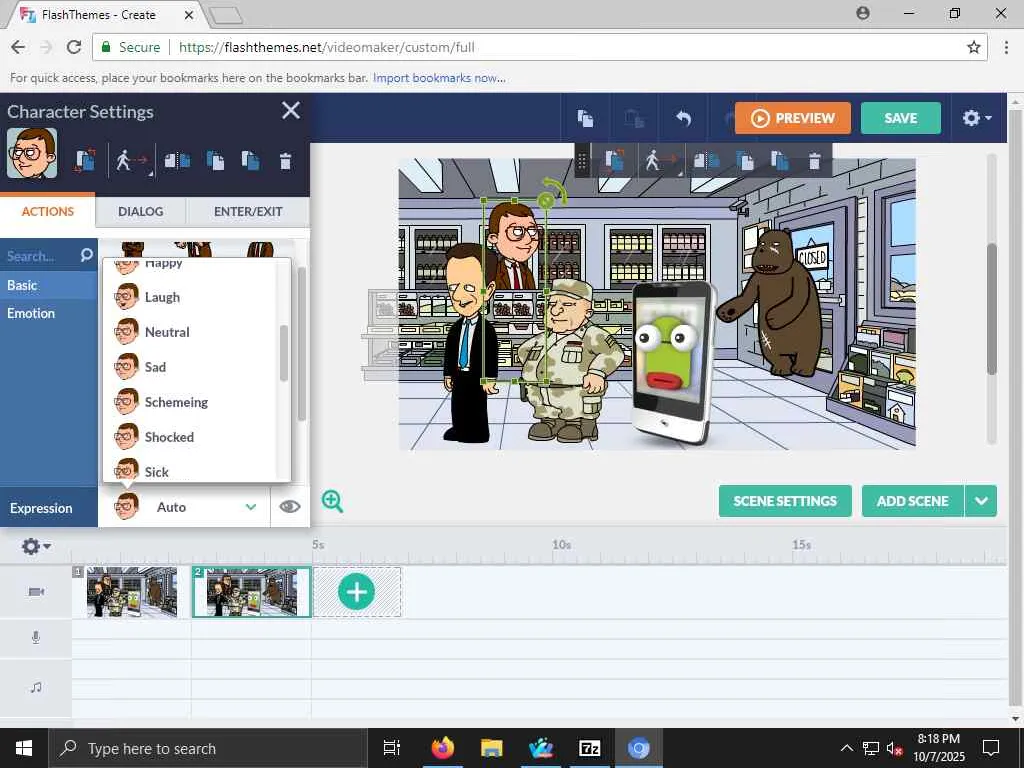Viewport: 1024px width, 768px height.
Task: Click send backward icon in Character Settings panel
Action: click(250, 161)
